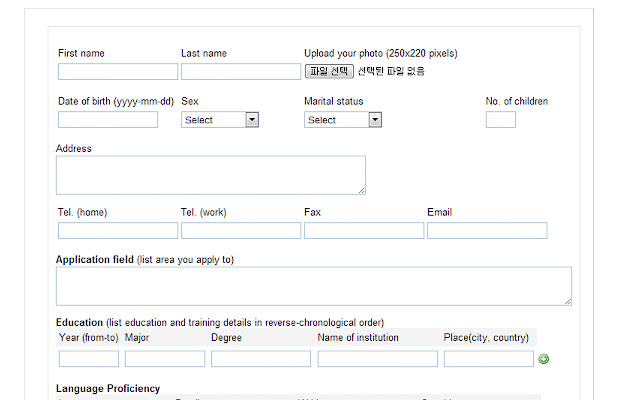Click the Major input in Education

(x=164, y=359)
